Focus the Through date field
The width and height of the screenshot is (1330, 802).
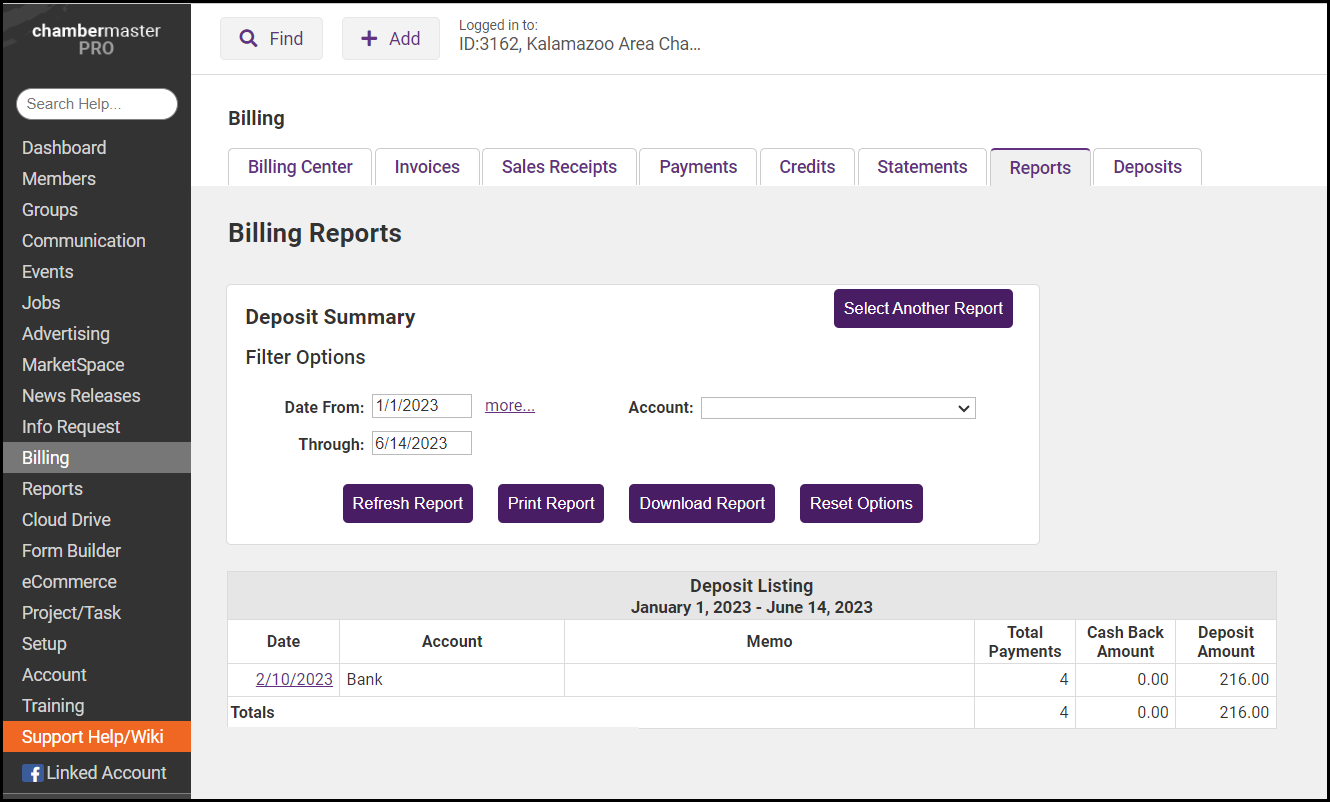(x=421, y=444)
